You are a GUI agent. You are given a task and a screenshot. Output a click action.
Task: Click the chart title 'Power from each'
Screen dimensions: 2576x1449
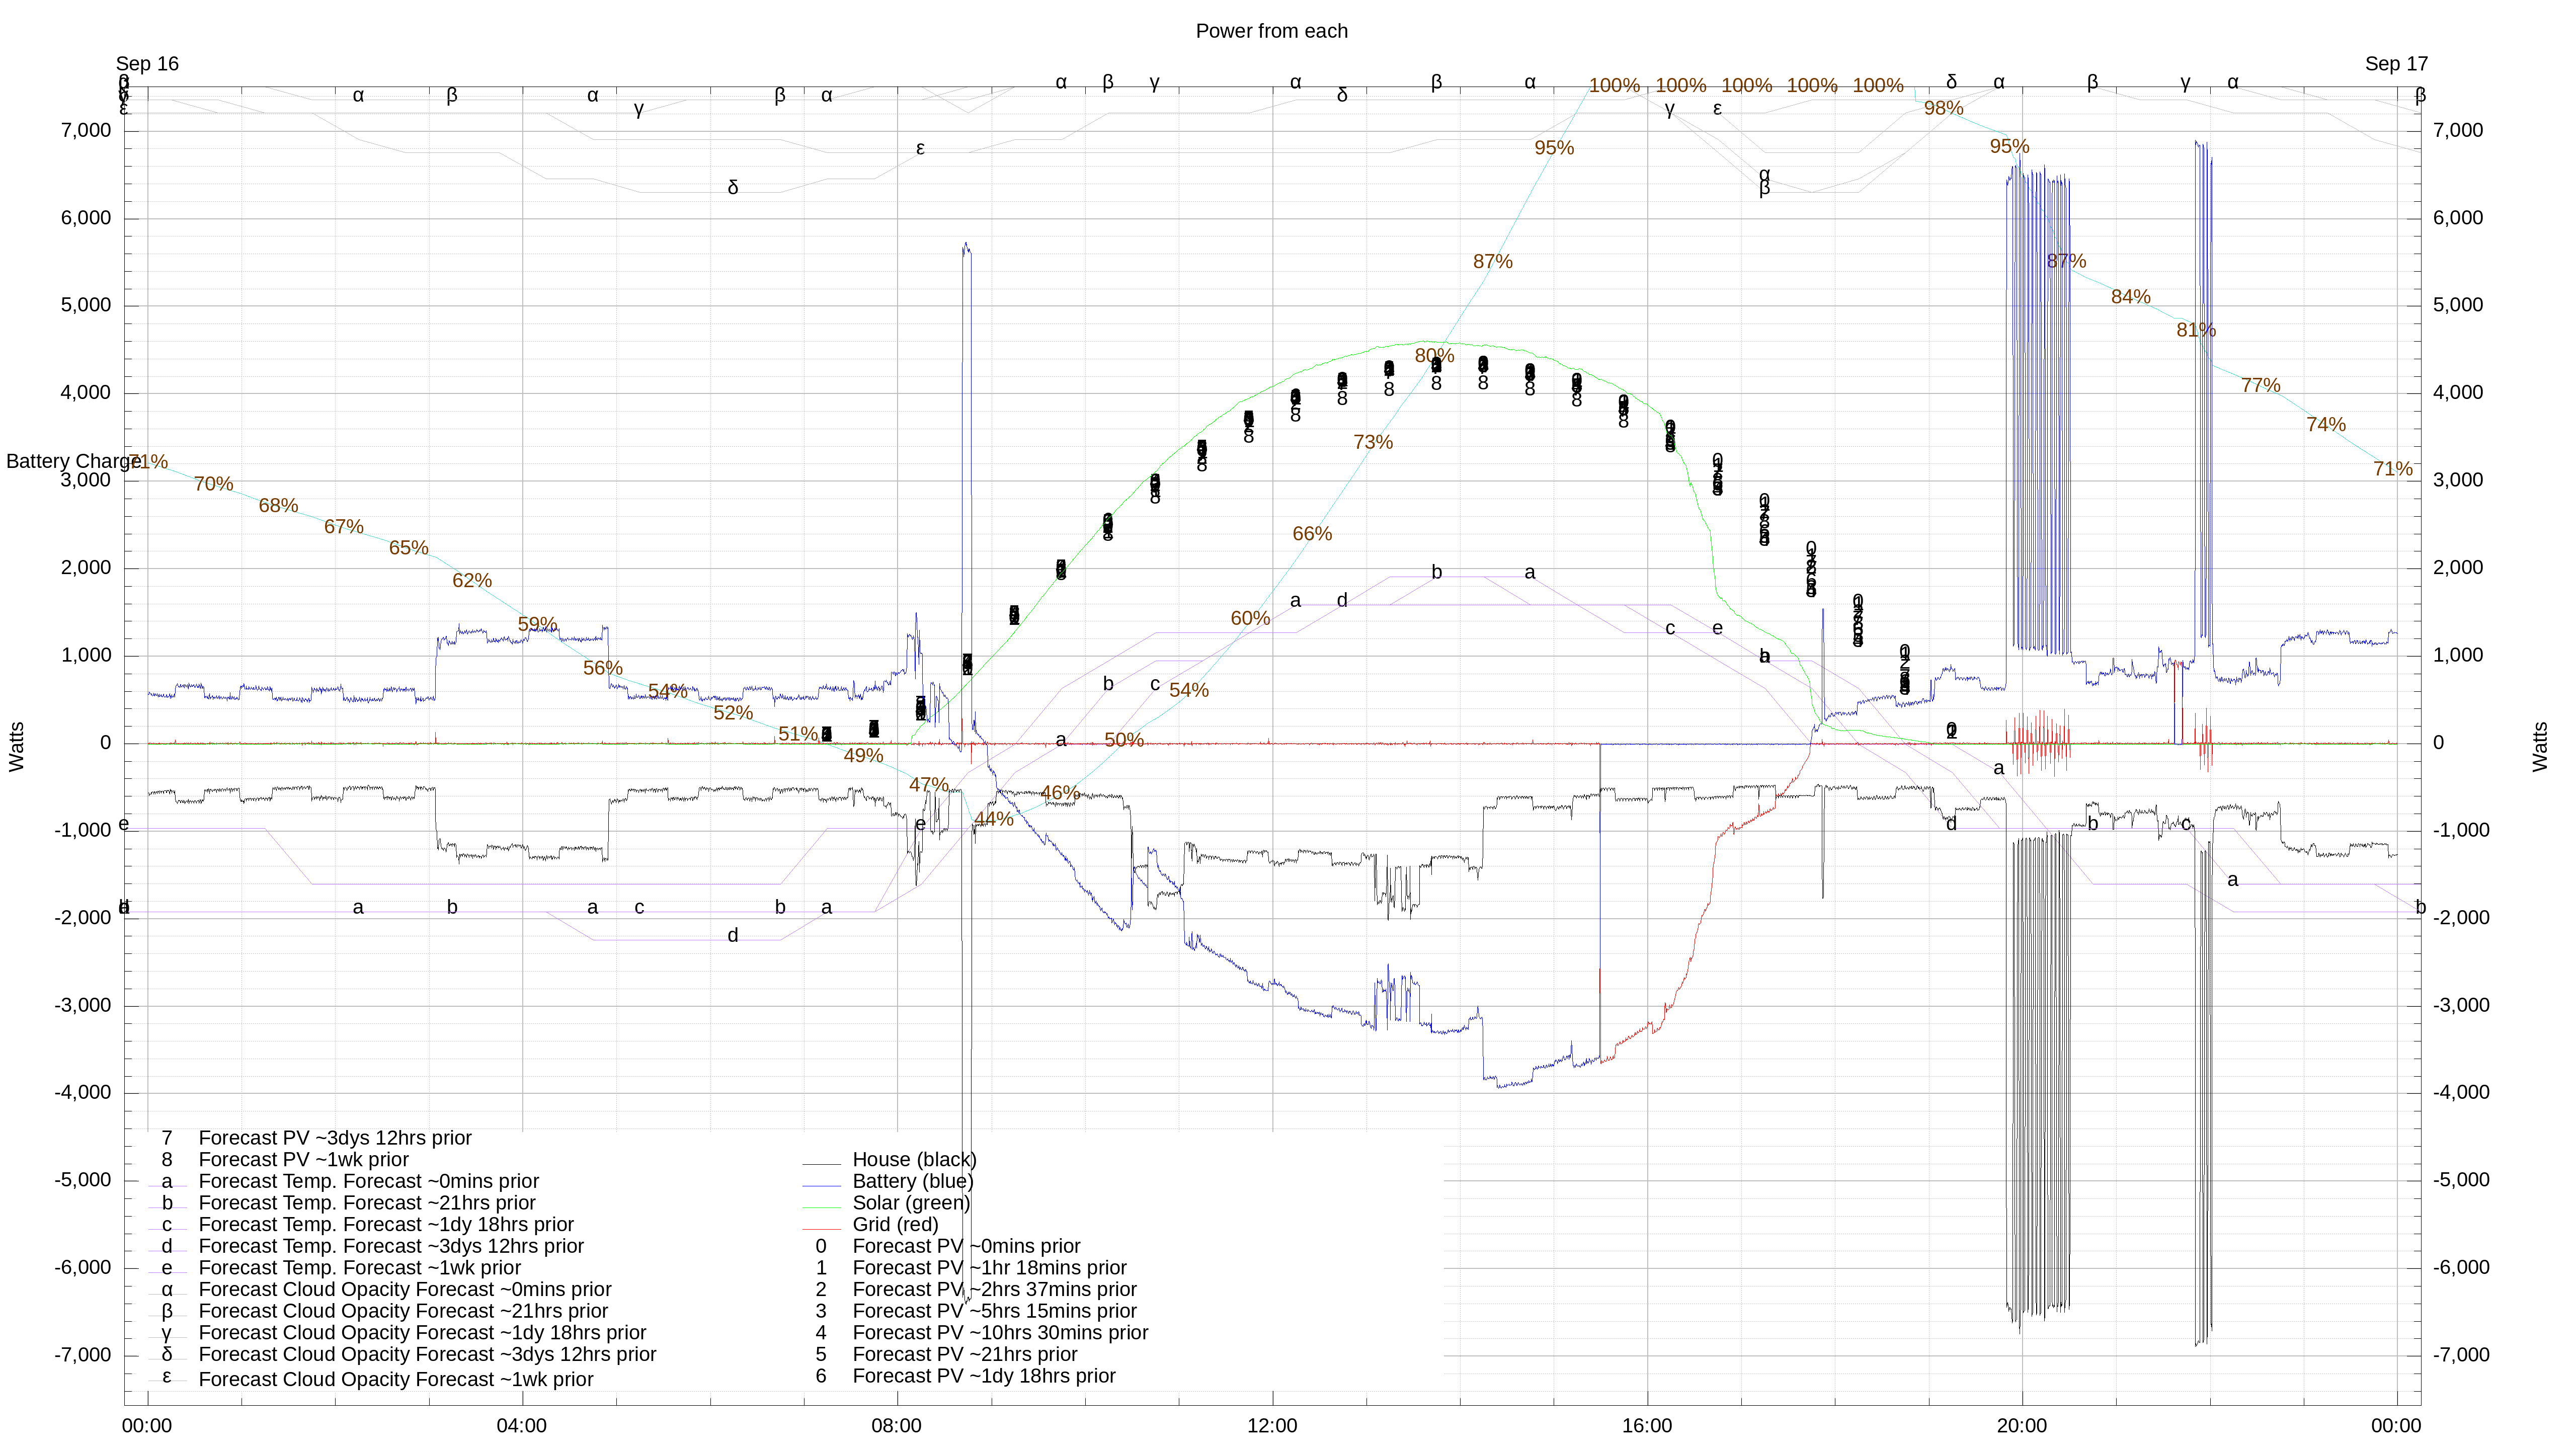[1271, 31]
